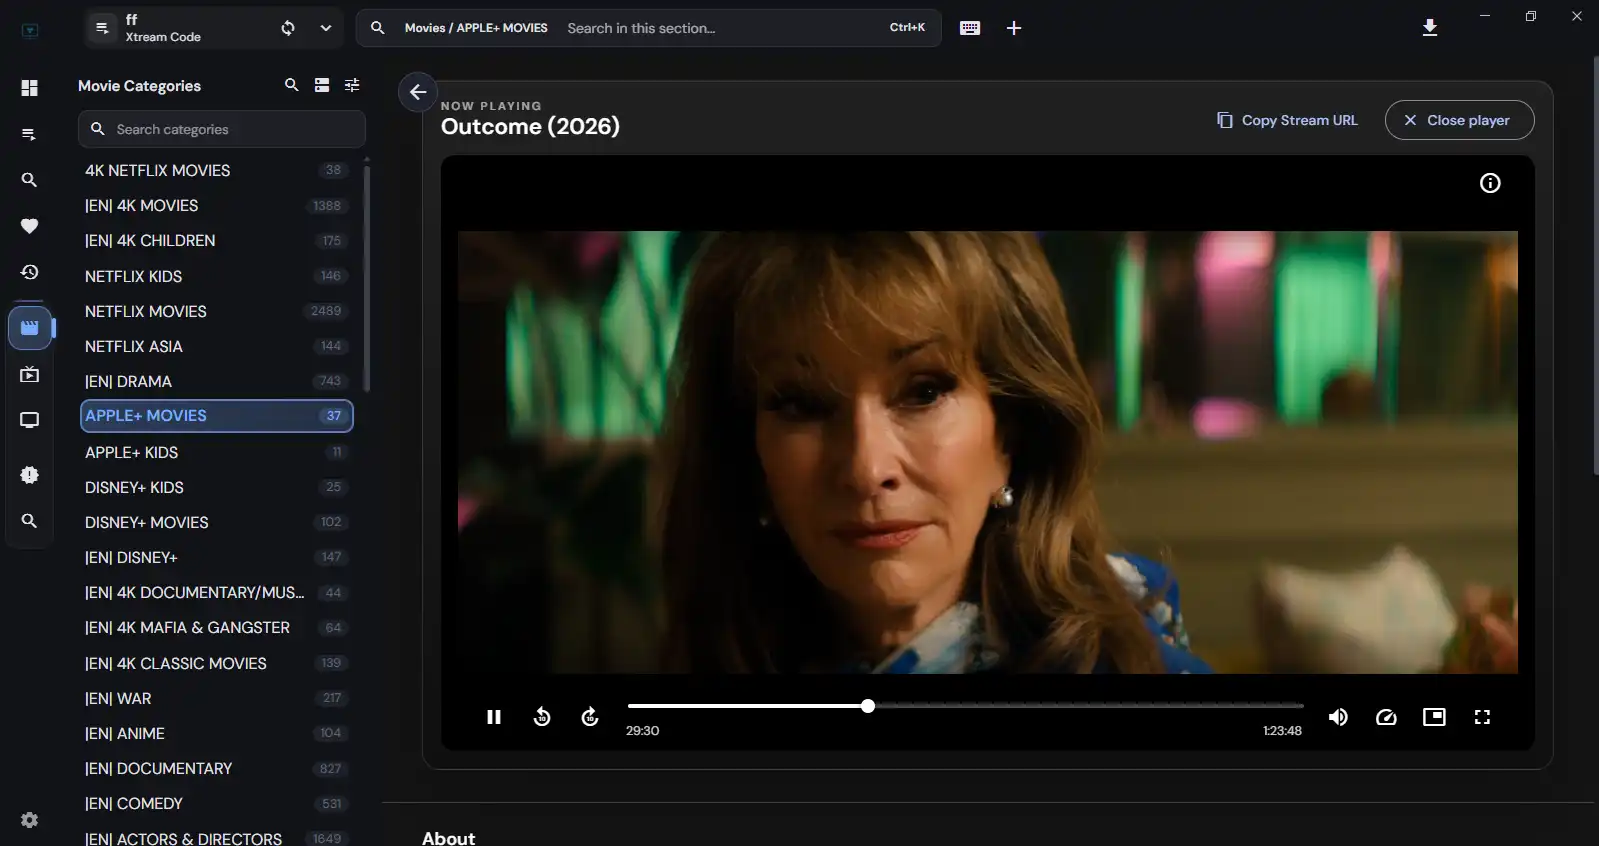Open the playback speed control
Screen dimensions: 1599x846
pos(1386,717)
